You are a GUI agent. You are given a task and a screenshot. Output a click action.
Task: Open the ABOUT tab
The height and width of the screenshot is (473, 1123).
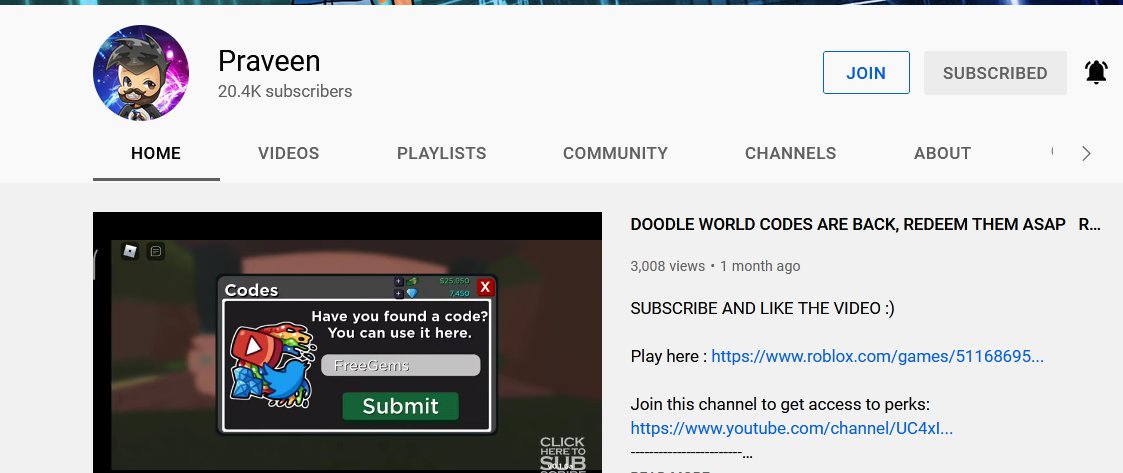(942, 153)
